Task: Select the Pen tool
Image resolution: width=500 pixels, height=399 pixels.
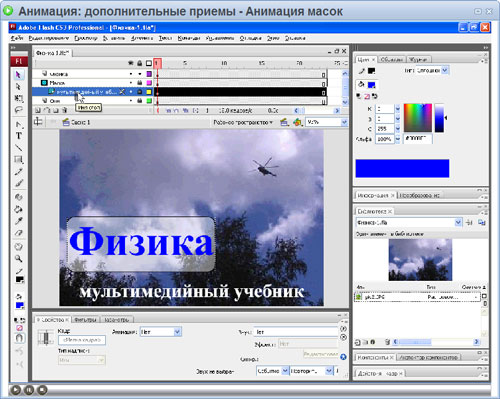Action: click(x=18, y=125)
